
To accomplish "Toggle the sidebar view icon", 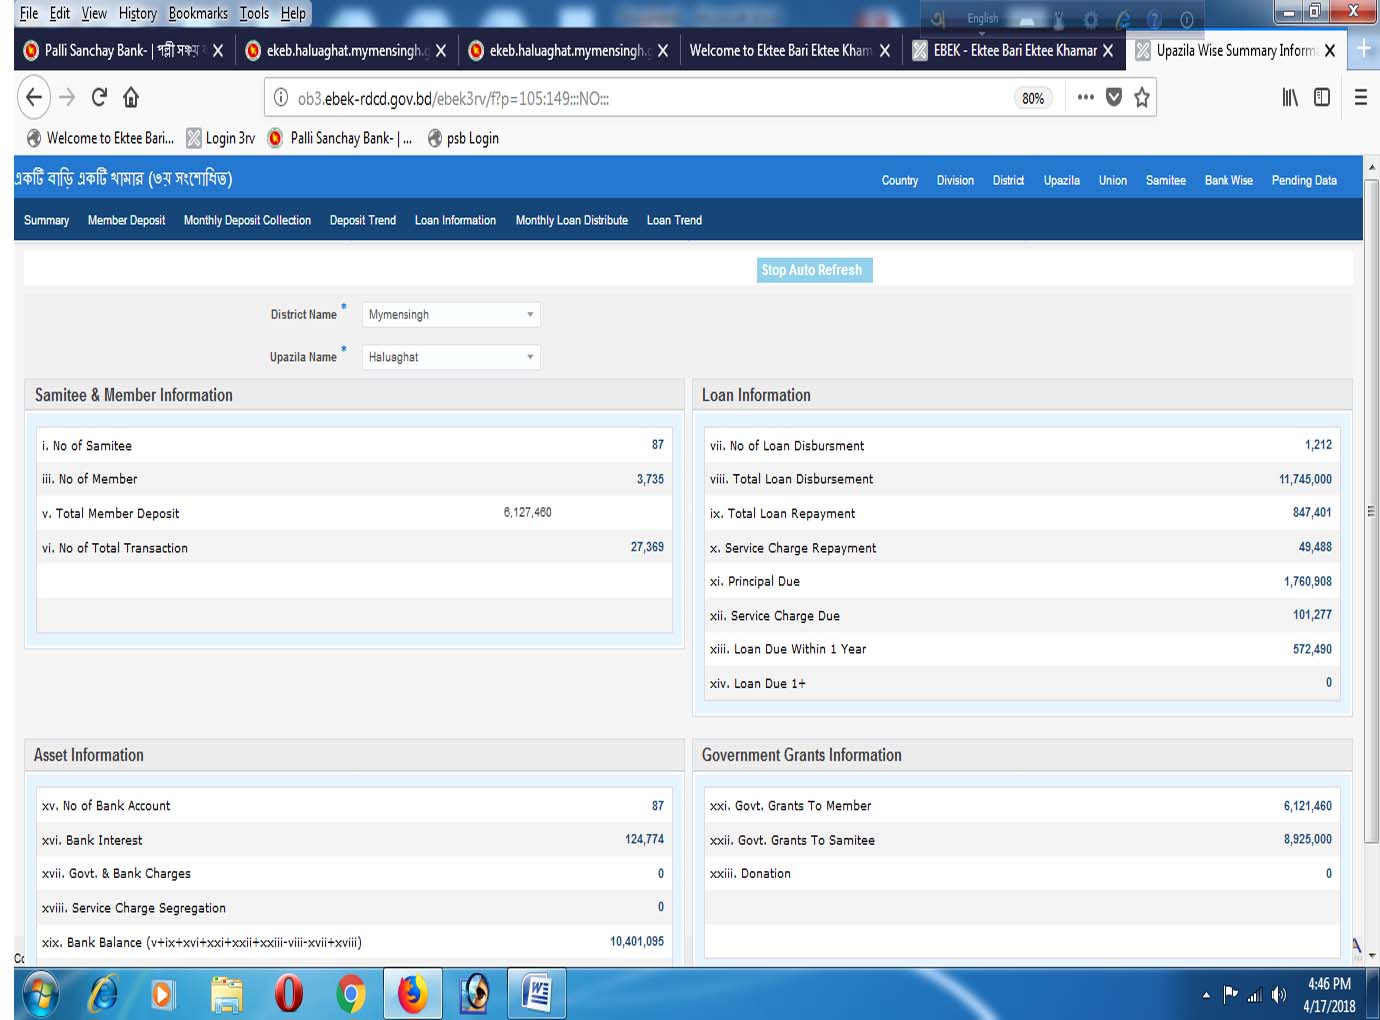I will tap(1322, 97).
